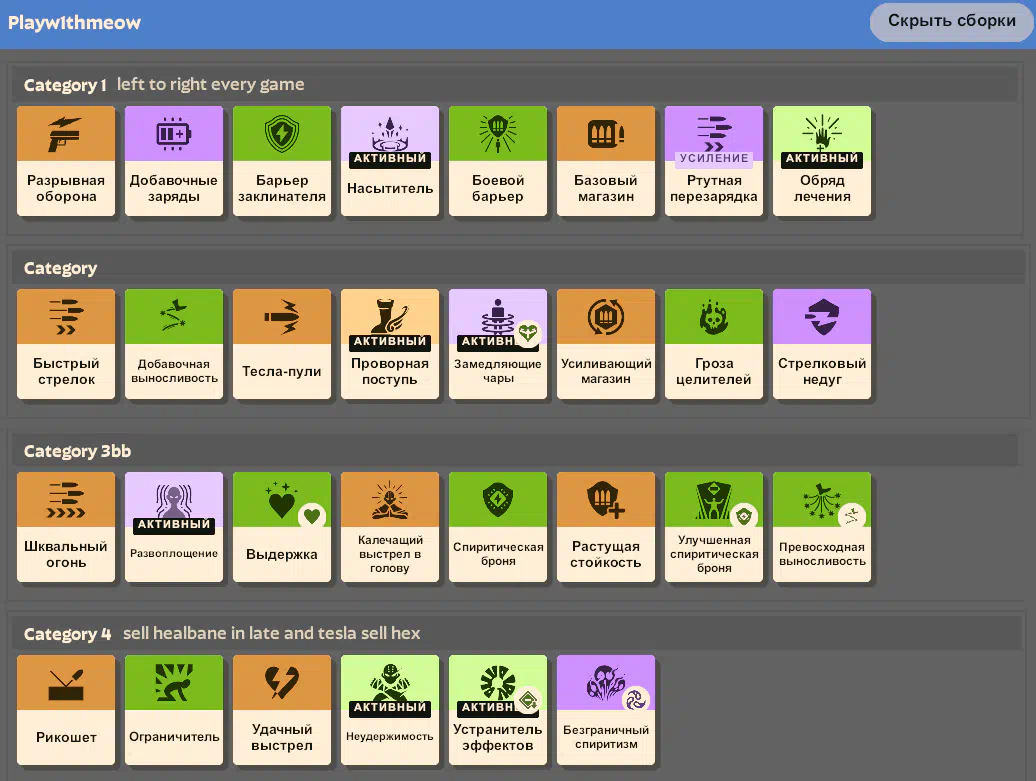
Task: Click the Растущая стойкость item
Action: point(606,527)
